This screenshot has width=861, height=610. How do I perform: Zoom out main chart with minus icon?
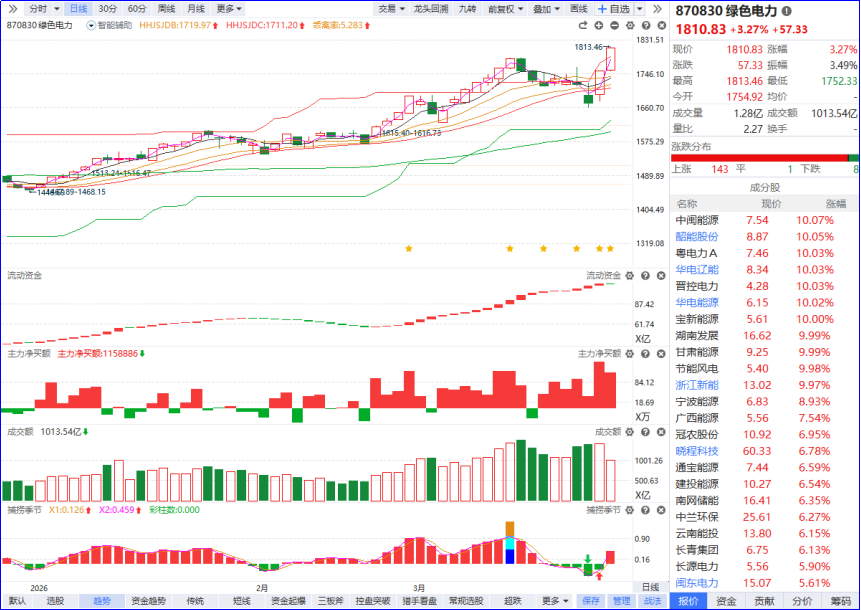click(x=614, y=25)
